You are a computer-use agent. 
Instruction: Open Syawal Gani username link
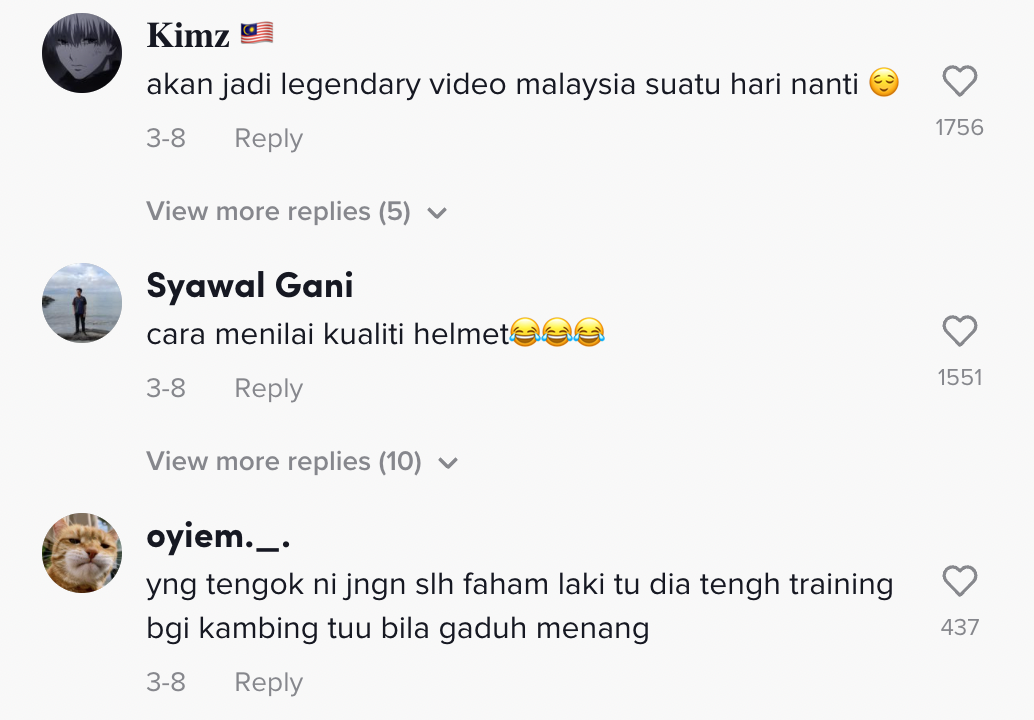(250, 285)
